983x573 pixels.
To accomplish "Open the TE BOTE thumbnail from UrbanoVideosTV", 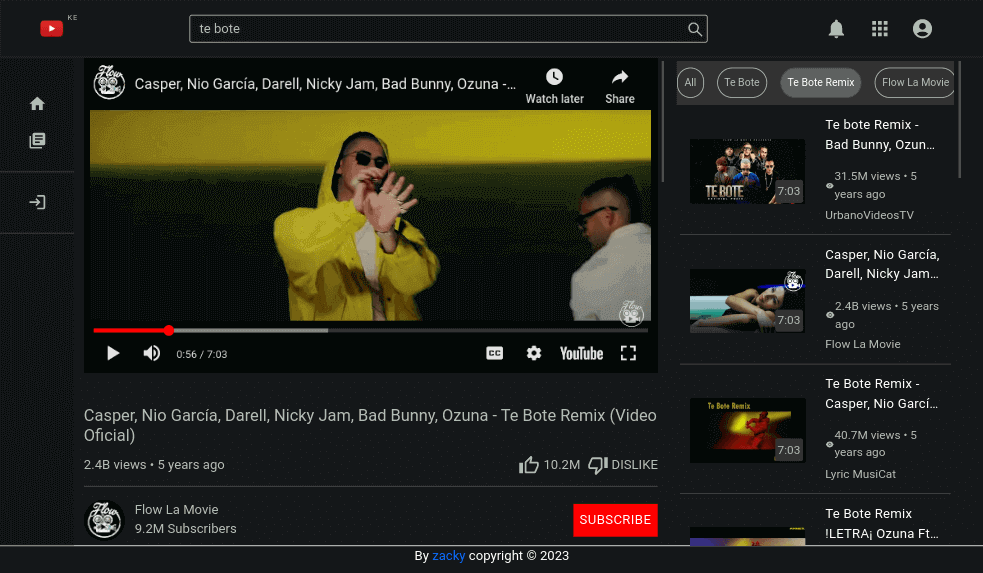I will pyautogui.click(x=747, y=171).
